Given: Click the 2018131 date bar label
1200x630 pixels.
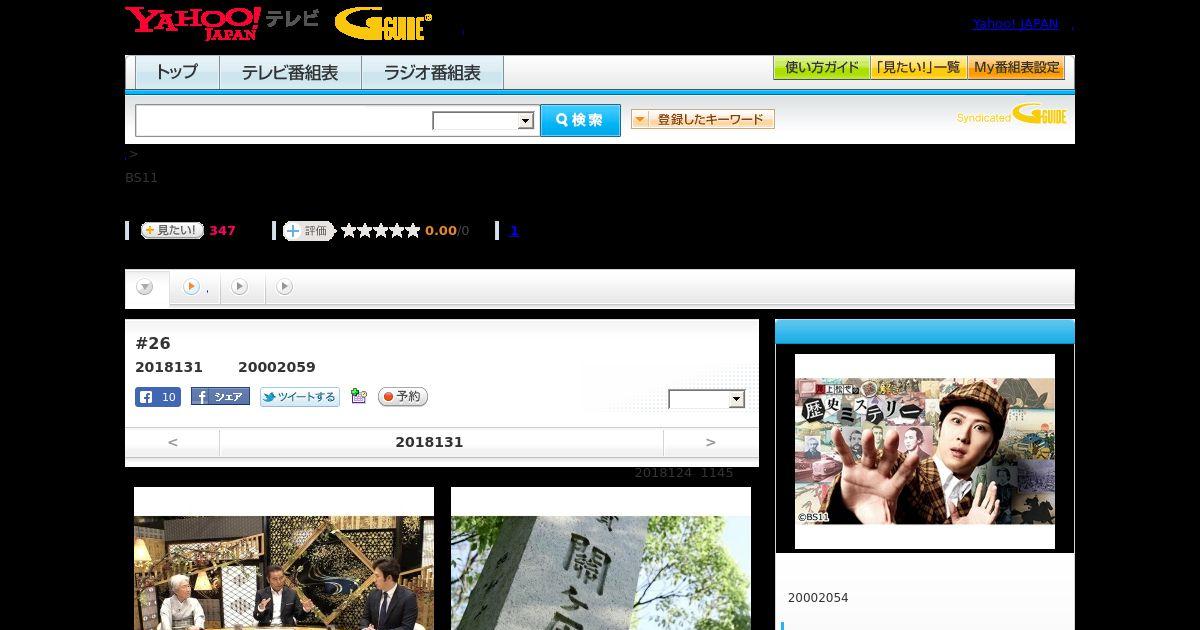Looking at the screenshot, I should tap(430, 442).
